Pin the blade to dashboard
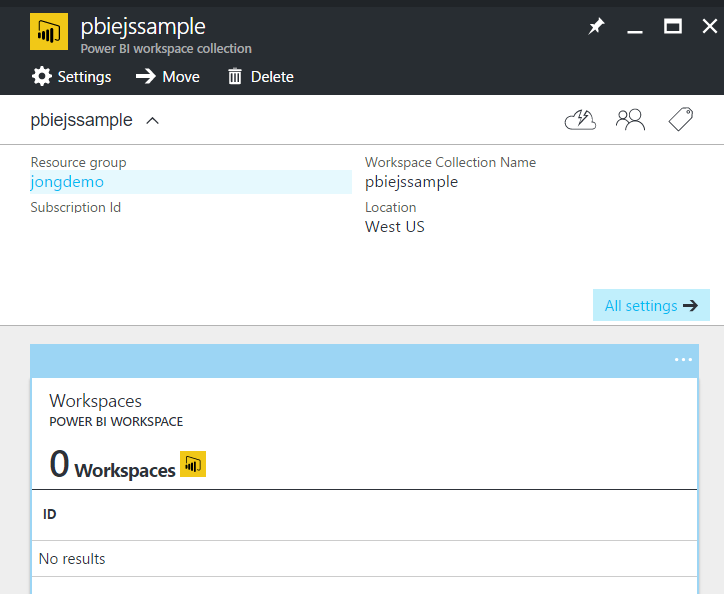 [x=596, y=27]
